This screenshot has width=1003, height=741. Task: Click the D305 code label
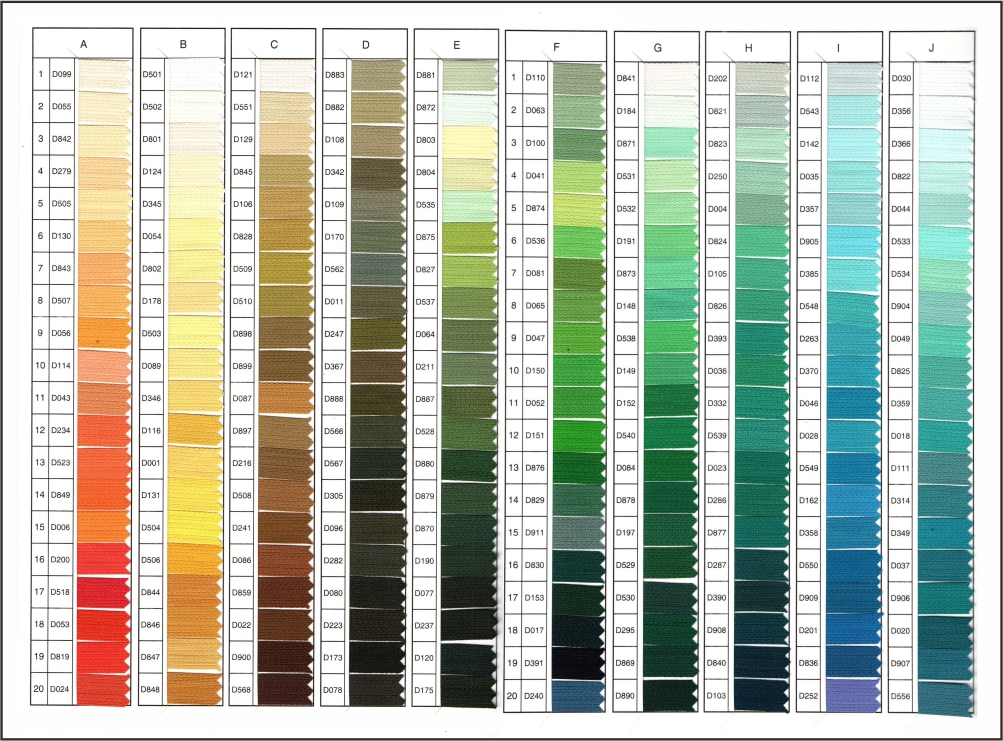pyautogui.click(x=333, y=496)
